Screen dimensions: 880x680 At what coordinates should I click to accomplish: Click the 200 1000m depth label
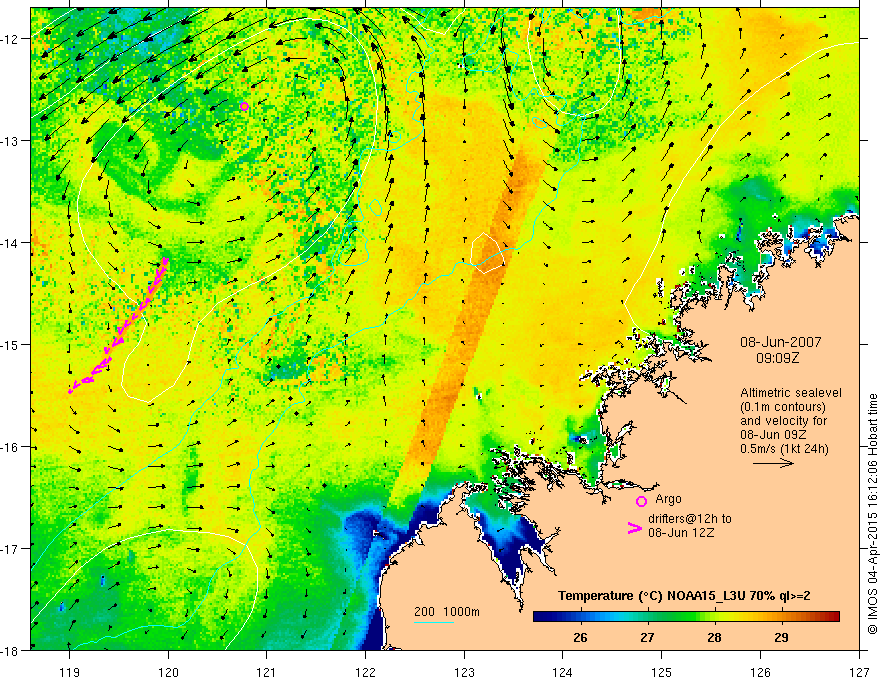coord(447,612)
